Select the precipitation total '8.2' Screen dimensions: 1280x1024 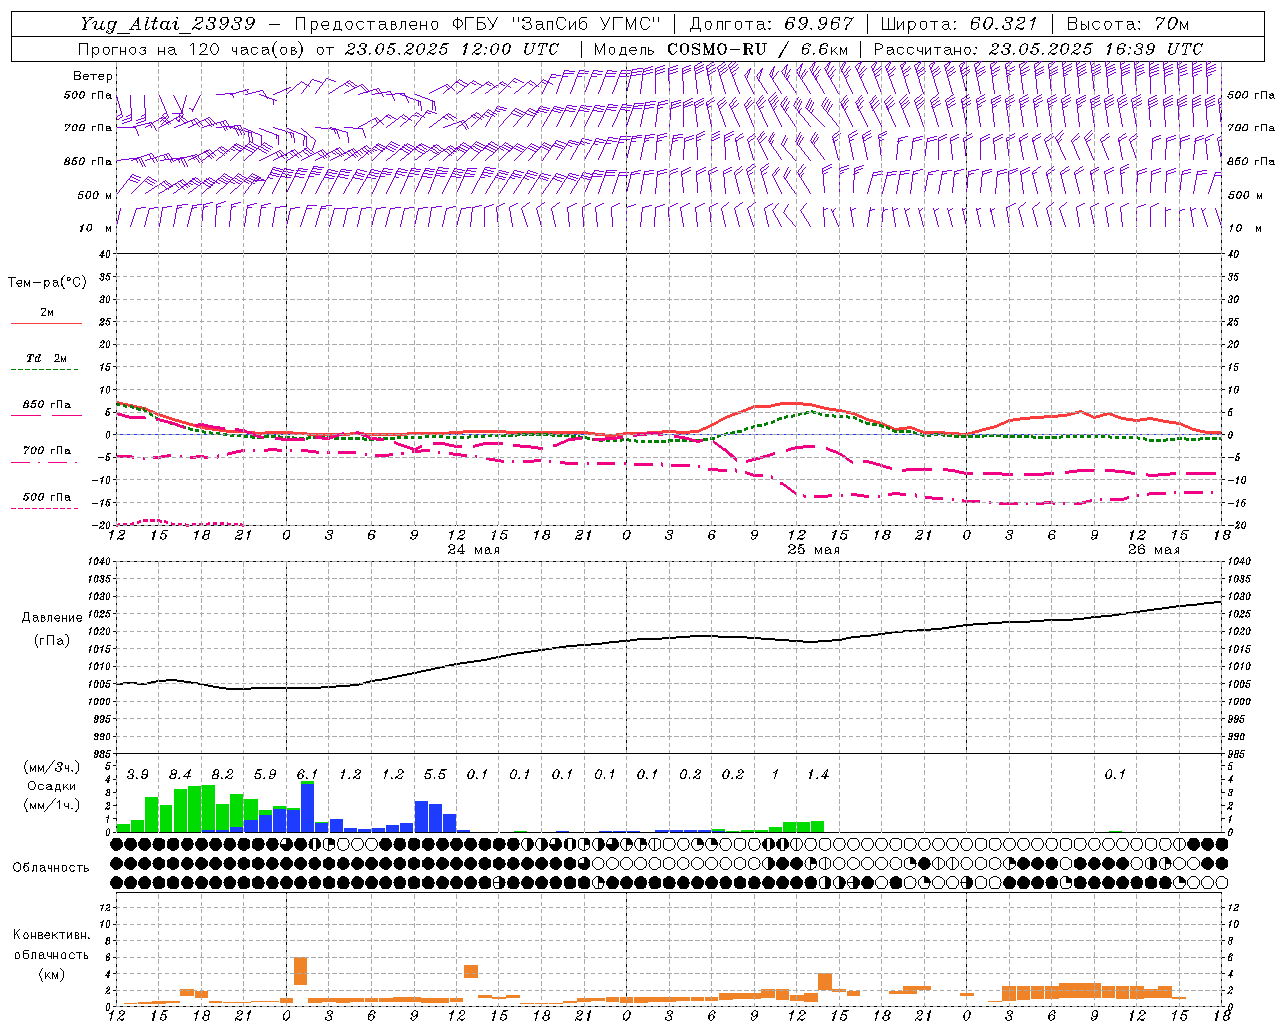(x=222, y=775)
